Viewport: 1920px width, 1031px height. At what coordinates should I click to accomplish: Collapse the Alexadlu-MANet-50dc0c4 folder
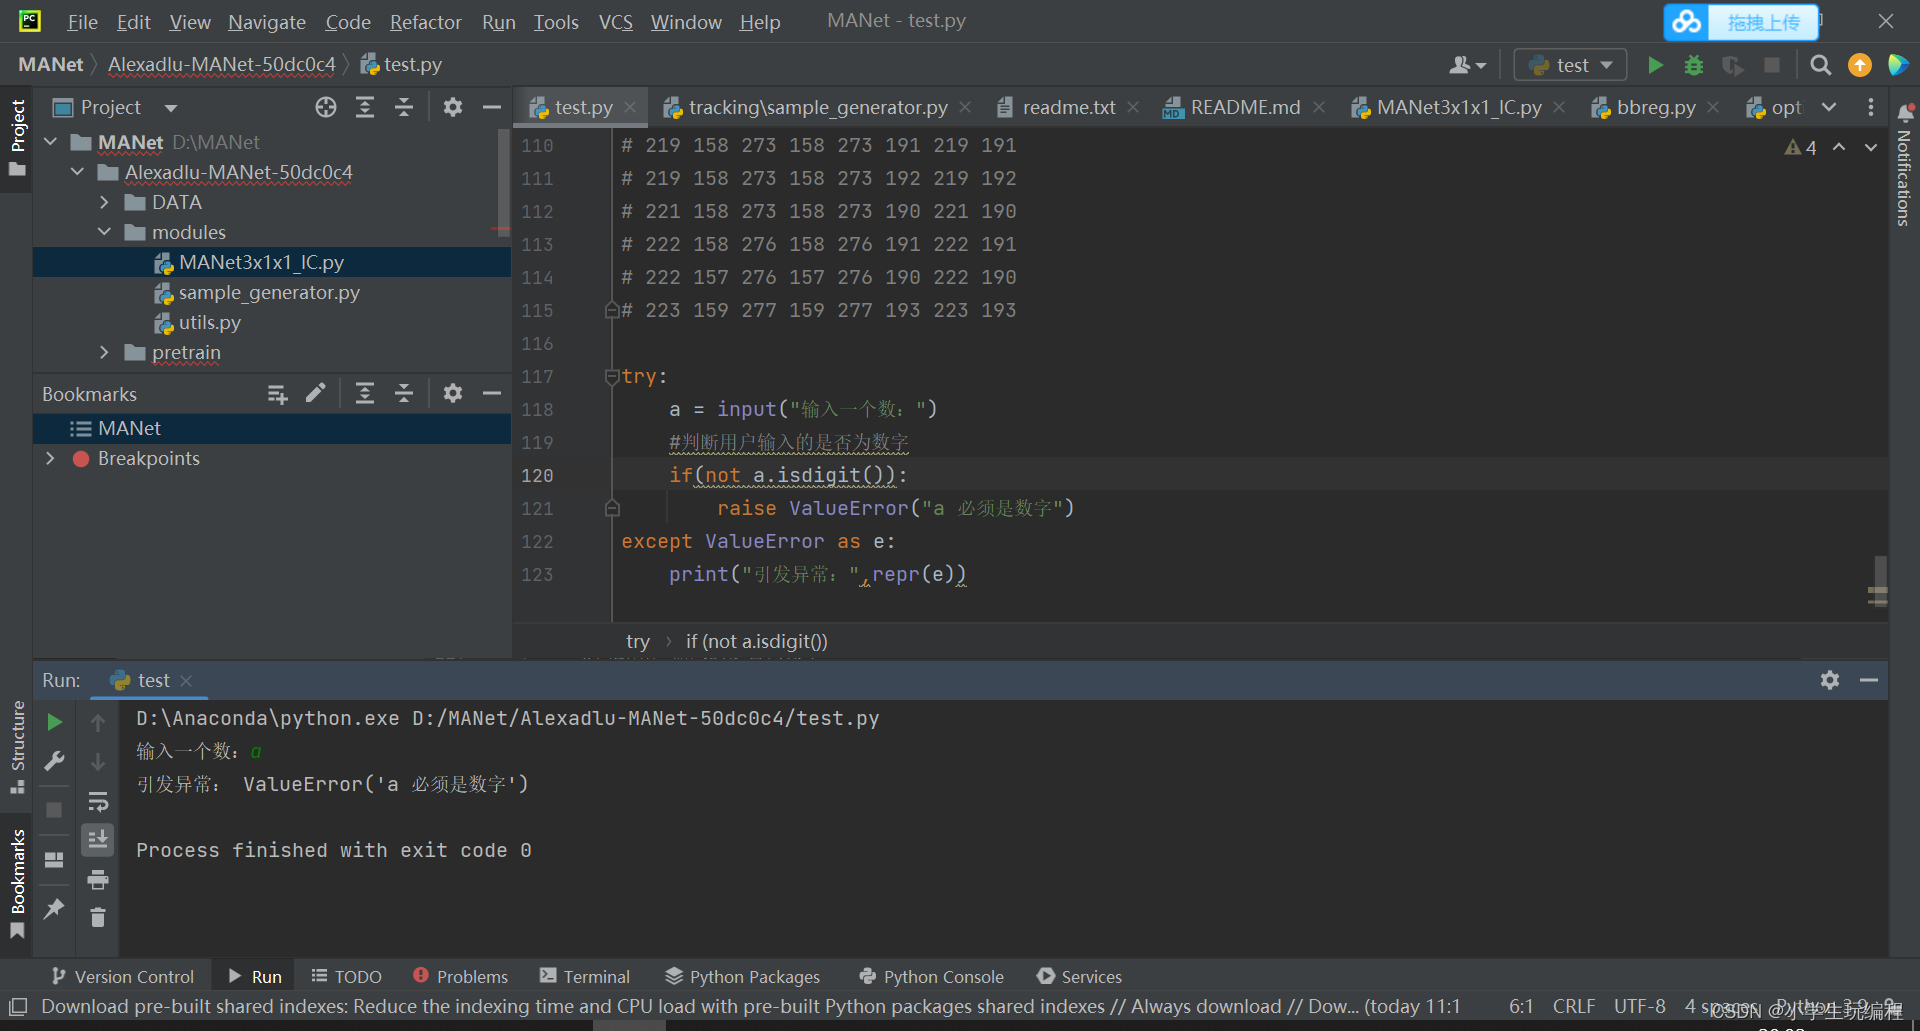pyautogui.click(x=77, y=172)
